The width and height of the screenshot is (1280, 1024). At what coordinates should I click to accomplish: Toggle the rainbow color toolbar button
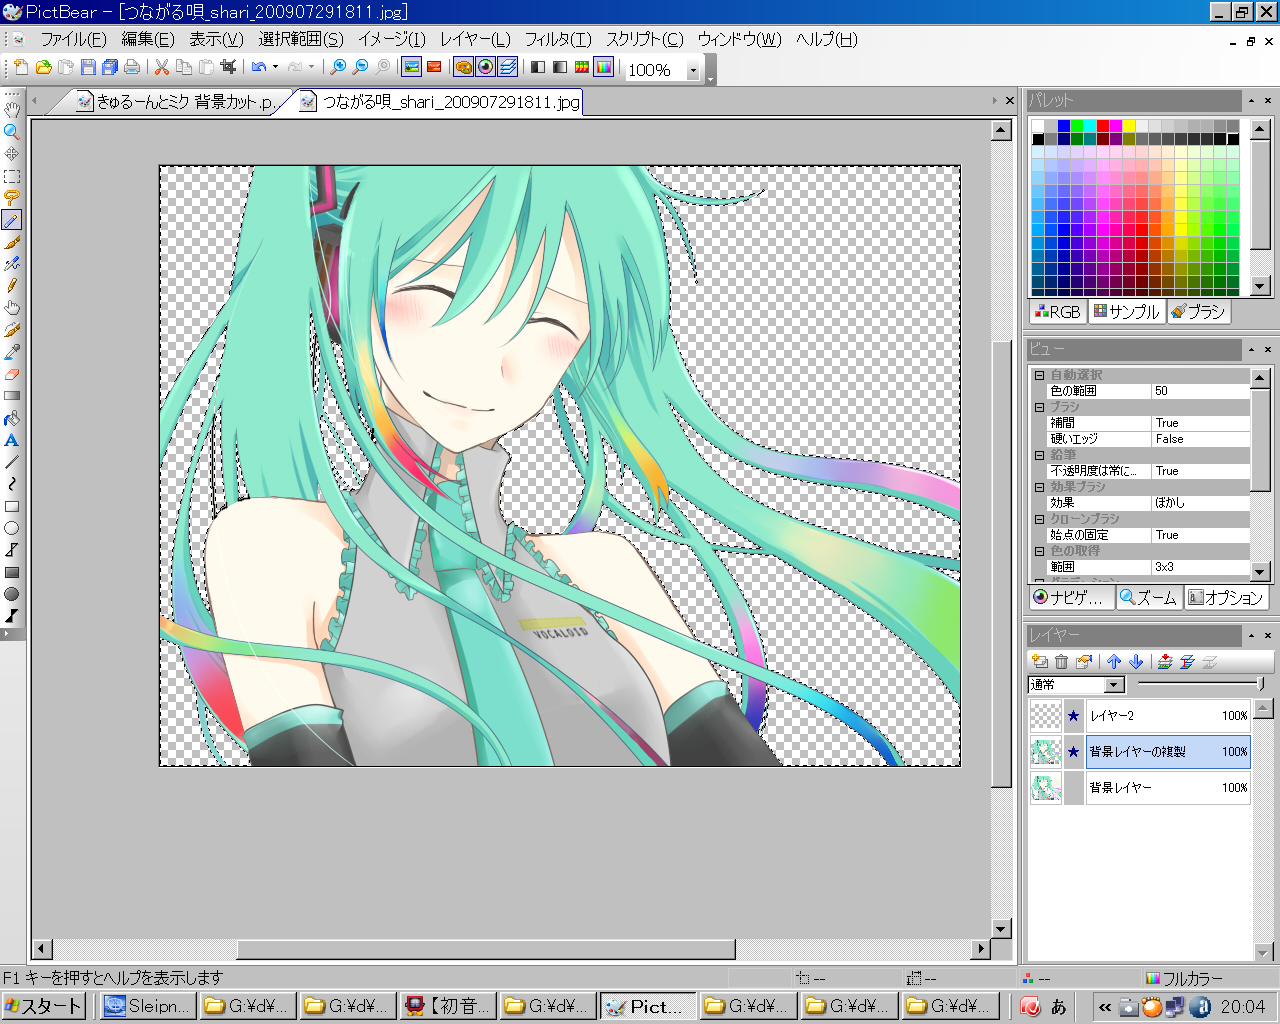pos(604,68)
